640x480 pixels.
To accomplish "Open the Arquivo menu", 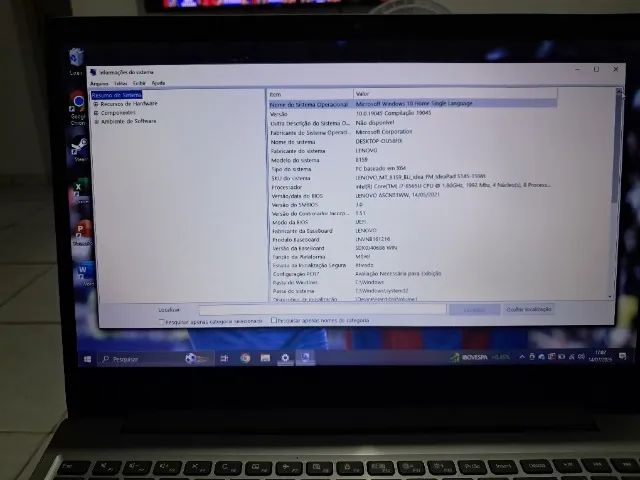I will point(99,83).
